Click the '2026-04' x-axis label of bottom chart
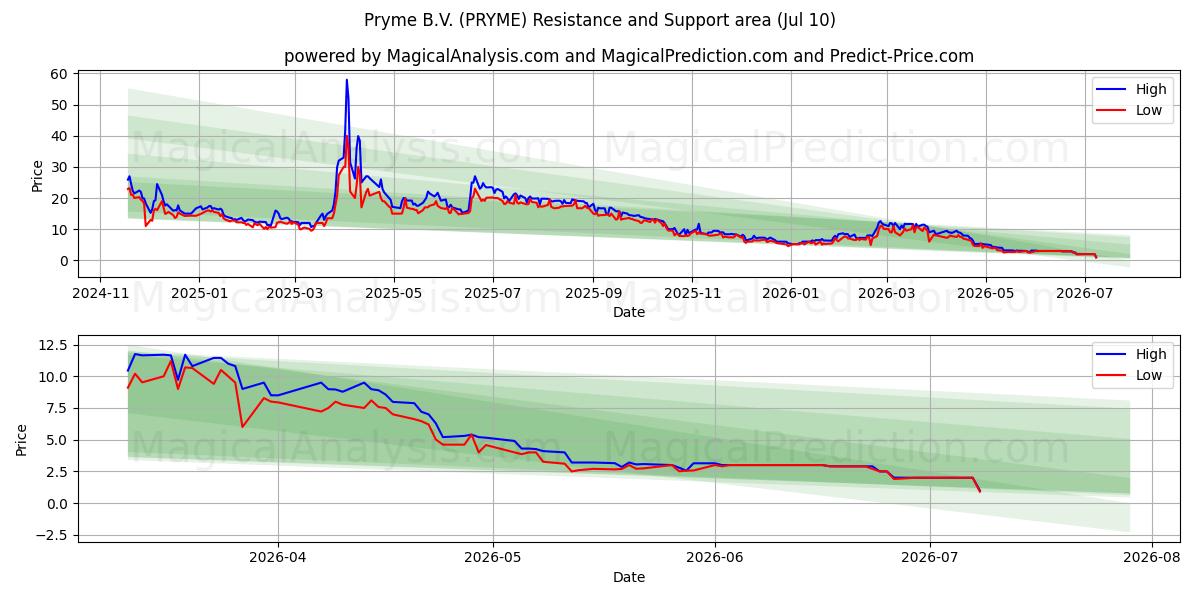 pyautogui.click(x=277, y=559)
